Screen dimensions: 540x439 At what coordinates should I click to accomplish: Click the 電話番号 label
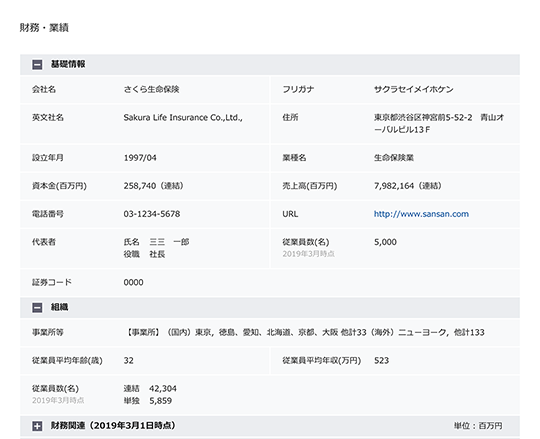[x=48, y=214]
